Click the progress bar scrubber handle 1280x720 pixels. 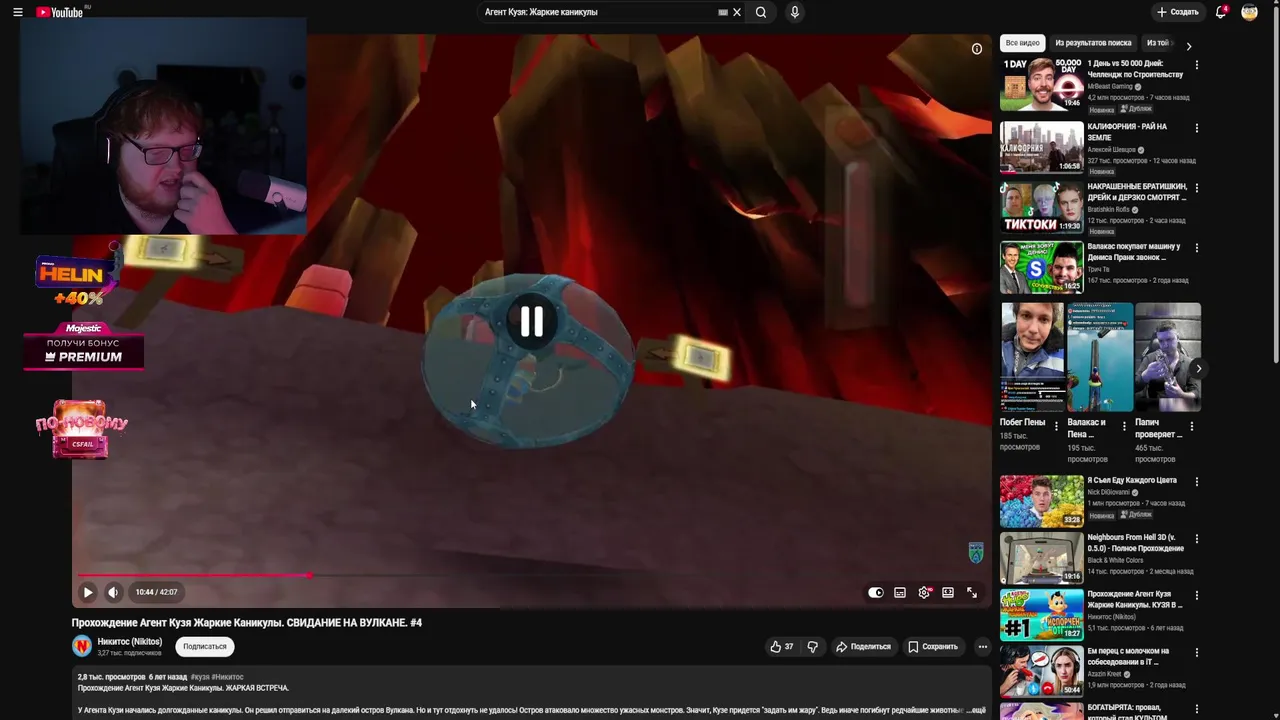pyautogui.click(x=310, y=575)
